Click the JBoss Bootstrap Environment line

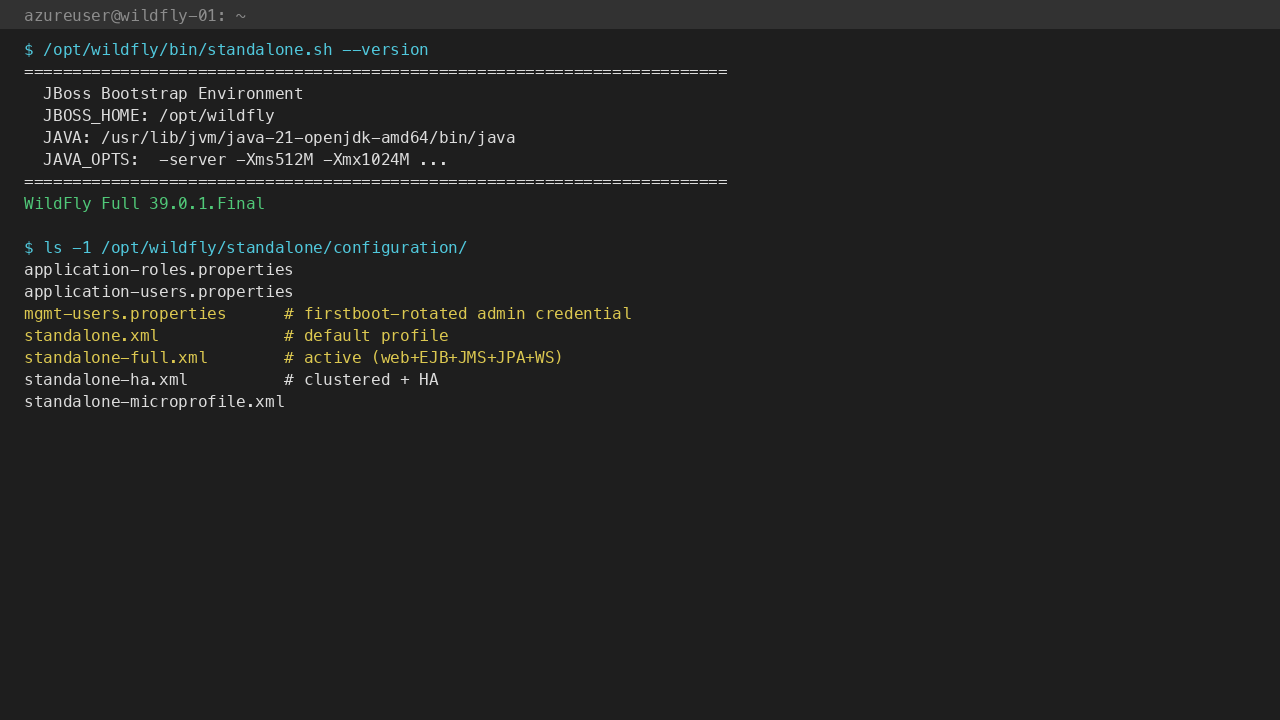173,94
